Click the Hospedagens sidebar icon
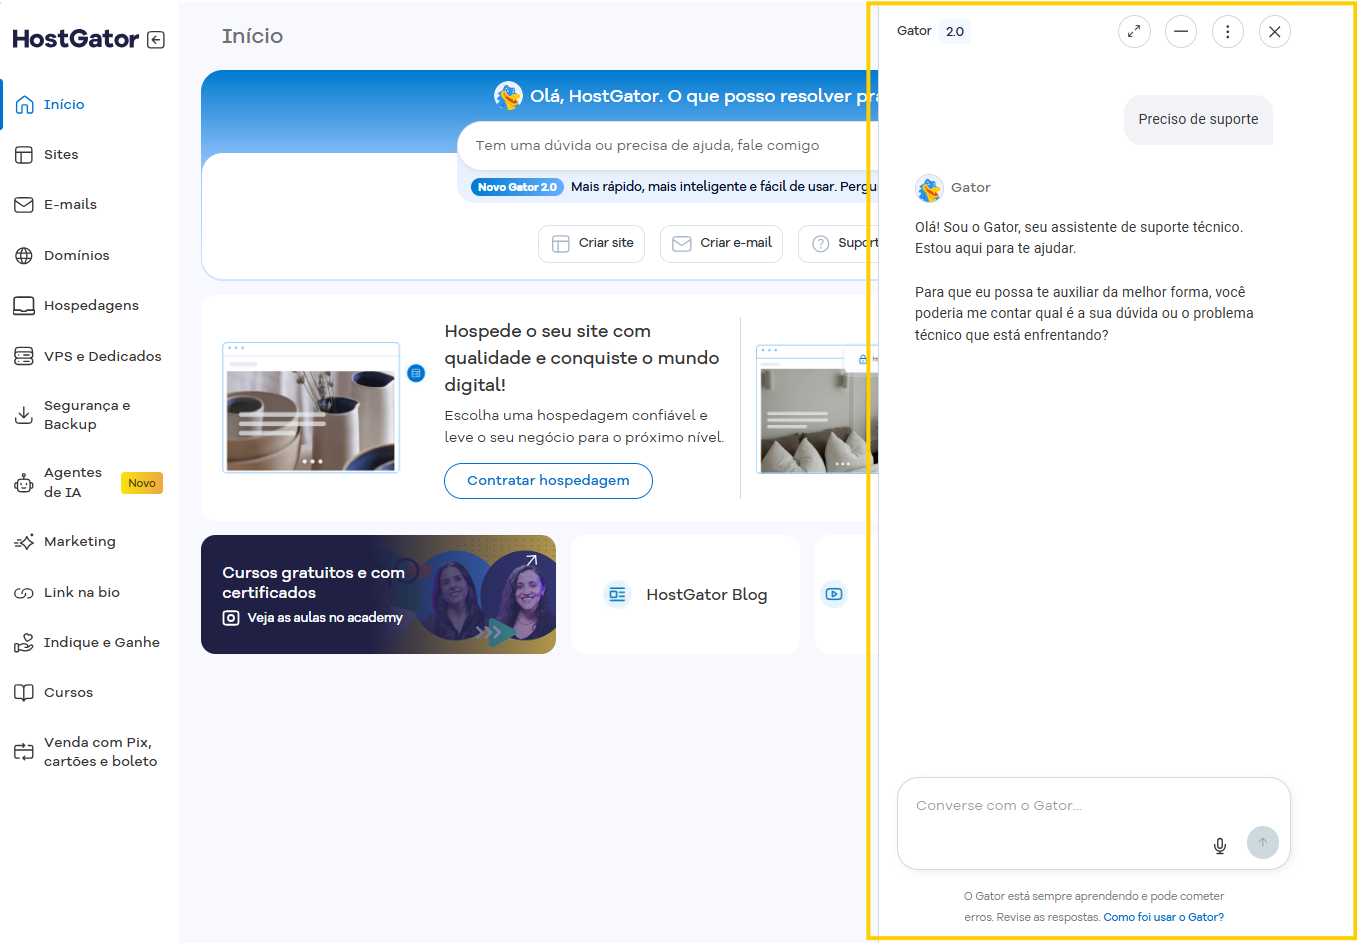1357x943 pixels. pos(24,305)
